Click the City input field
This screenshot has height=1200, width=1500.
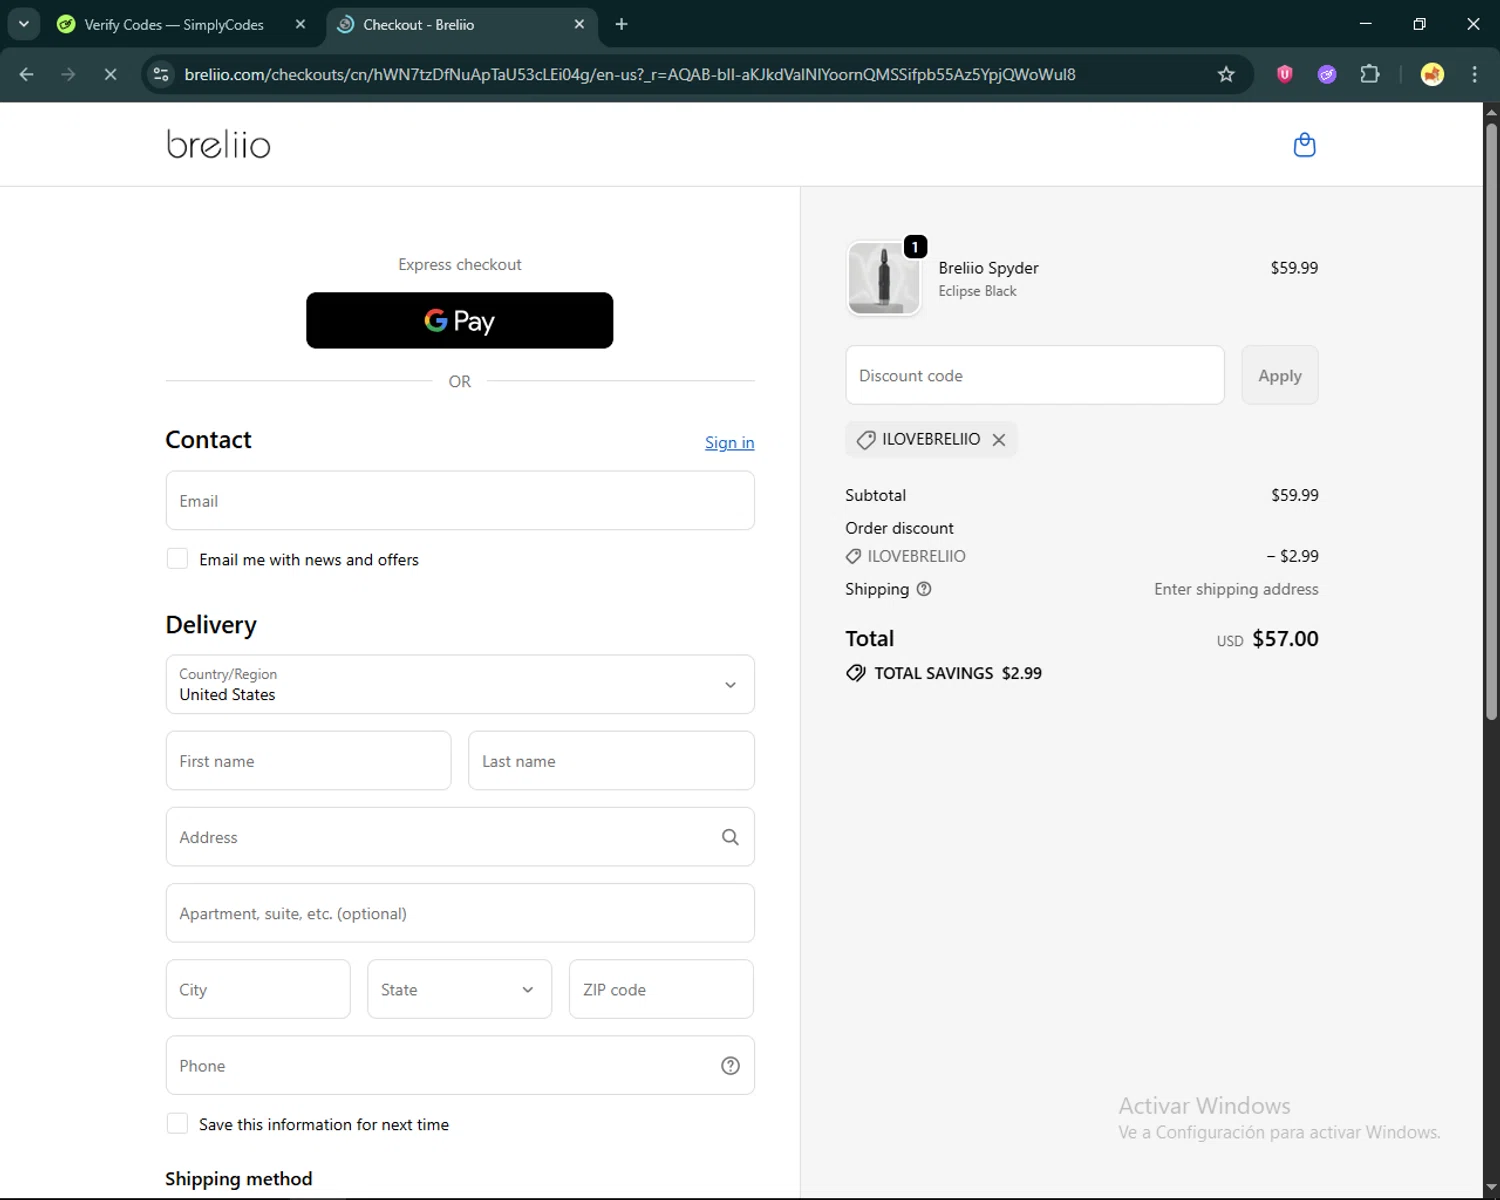point(258,989)
